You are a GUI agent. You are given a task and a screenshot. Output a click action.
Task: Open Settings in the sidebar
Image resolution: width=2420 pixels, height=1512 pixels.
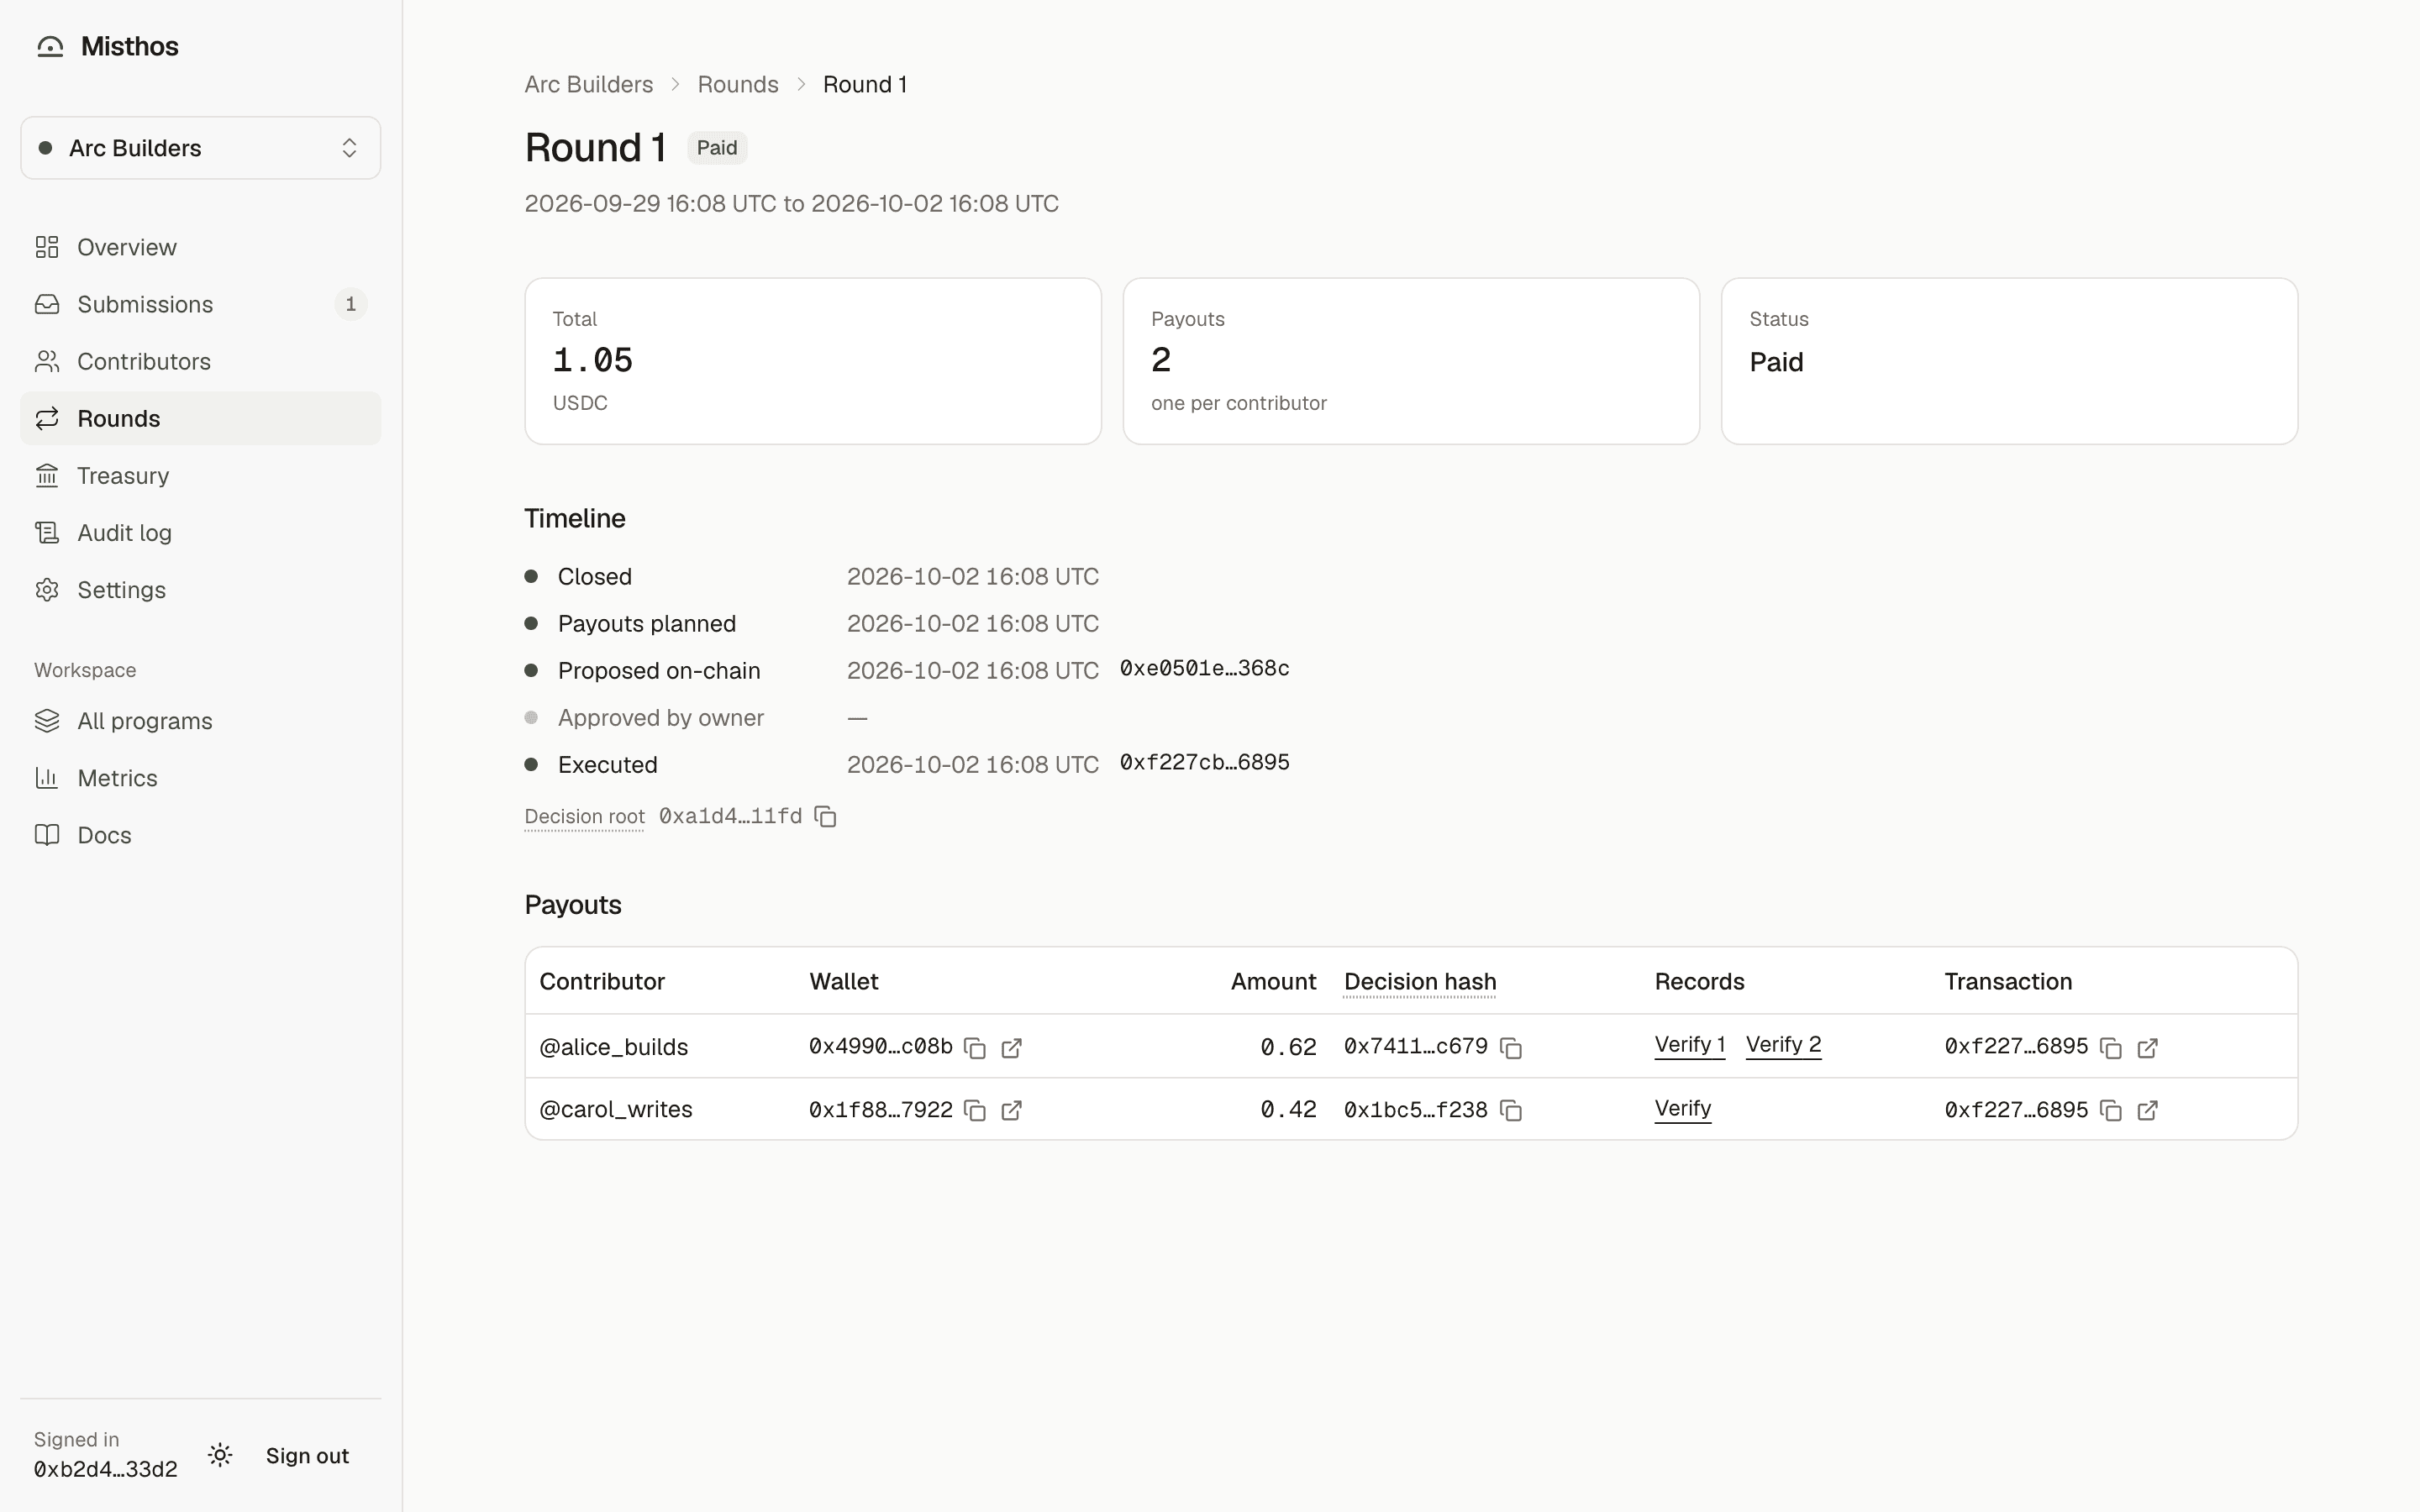(x=200, y=589)
